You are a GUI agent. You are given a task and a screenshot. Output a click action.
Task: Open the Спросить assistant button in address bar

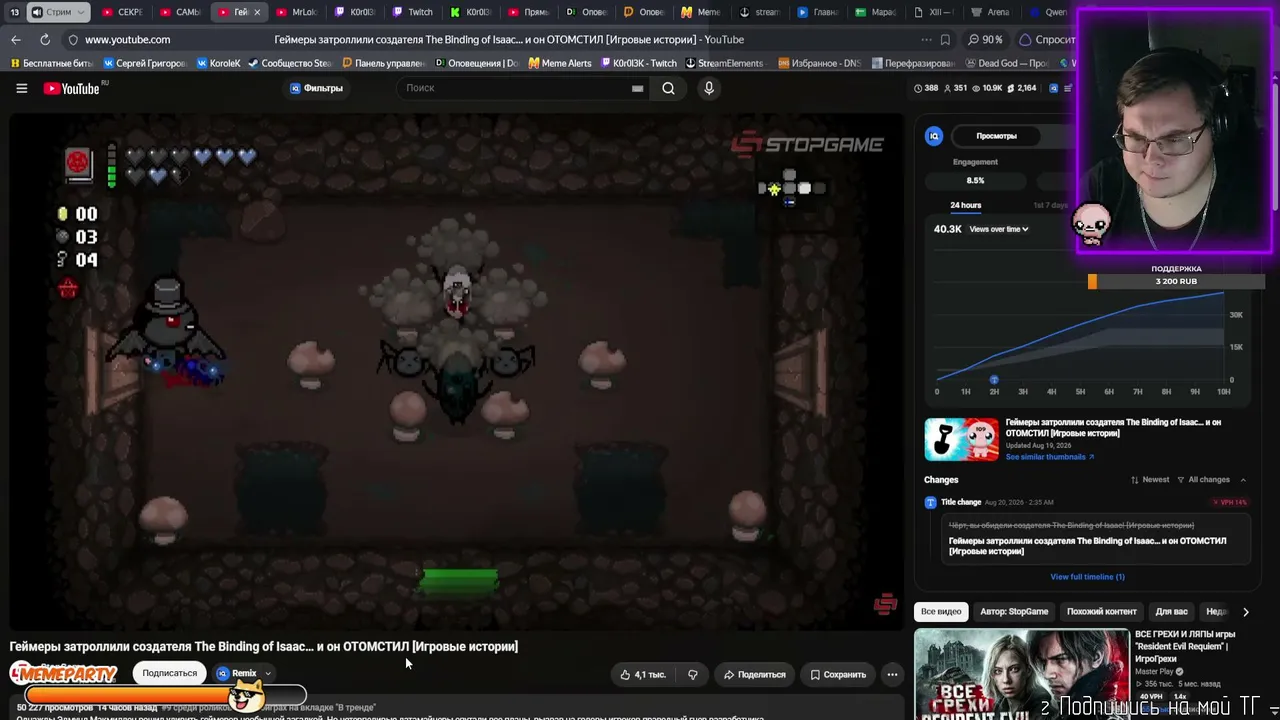[1046, 39]
